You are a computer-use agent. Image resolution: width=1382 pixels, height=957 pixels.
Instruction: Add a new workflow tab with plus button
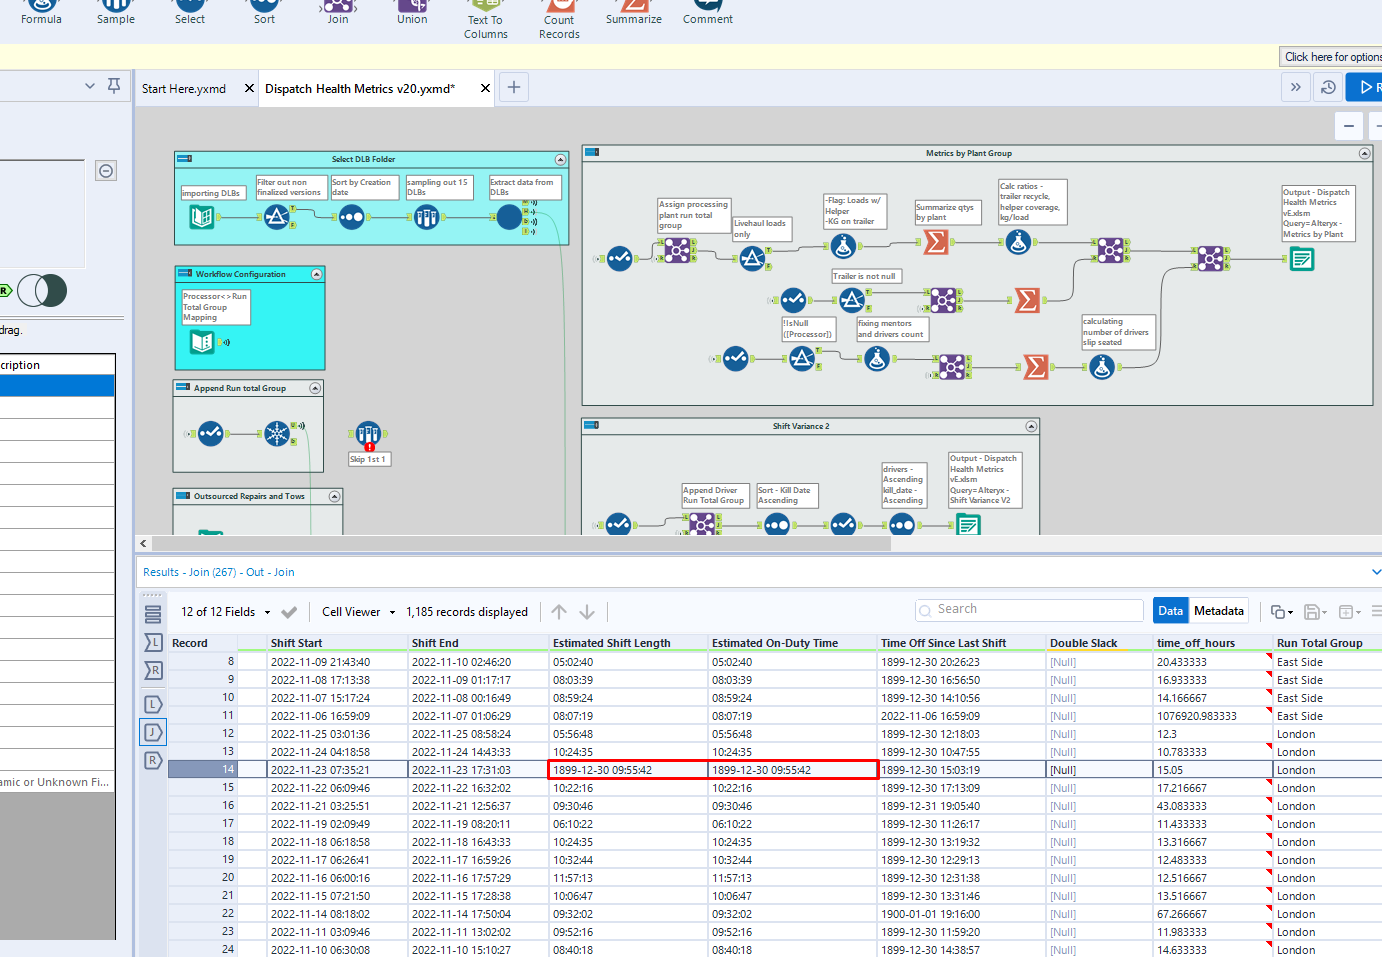(514, 88)
